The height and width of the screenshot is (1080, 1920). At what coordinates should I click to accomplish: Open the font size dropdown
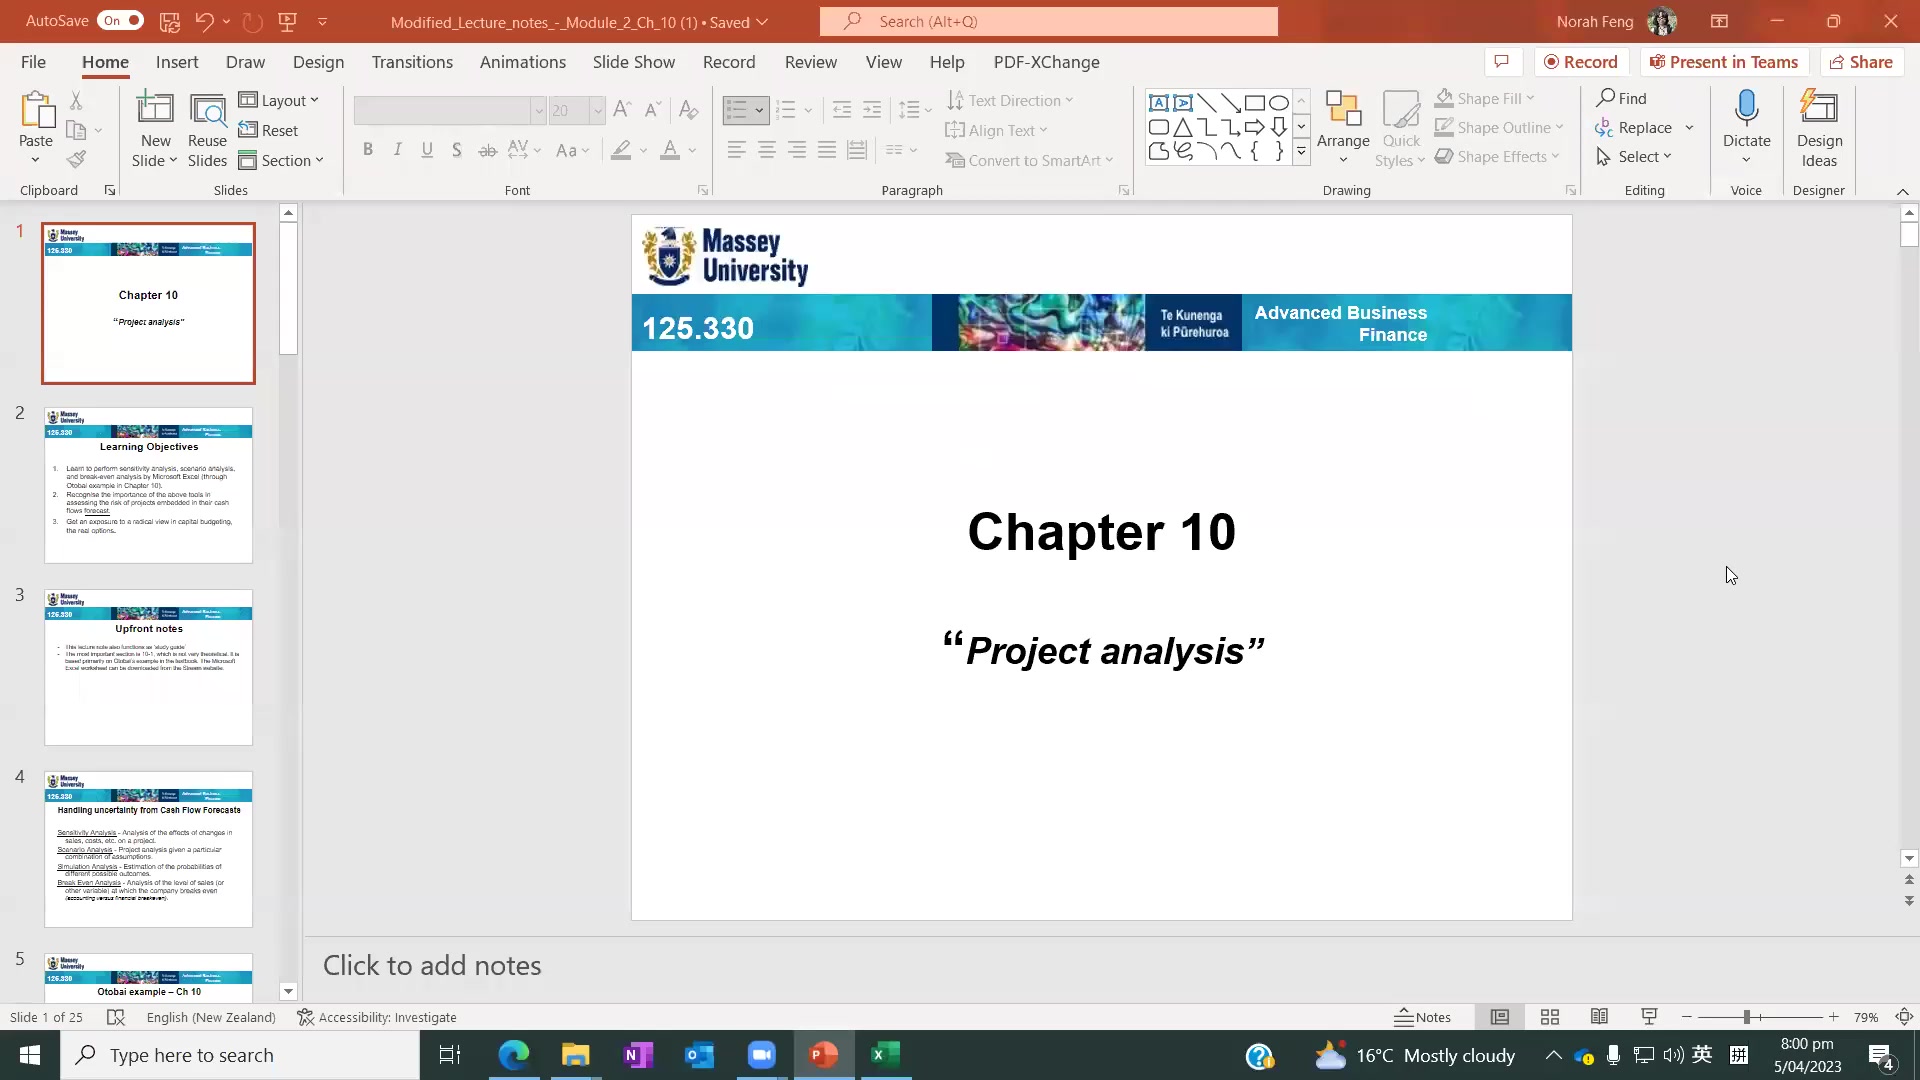597,110
